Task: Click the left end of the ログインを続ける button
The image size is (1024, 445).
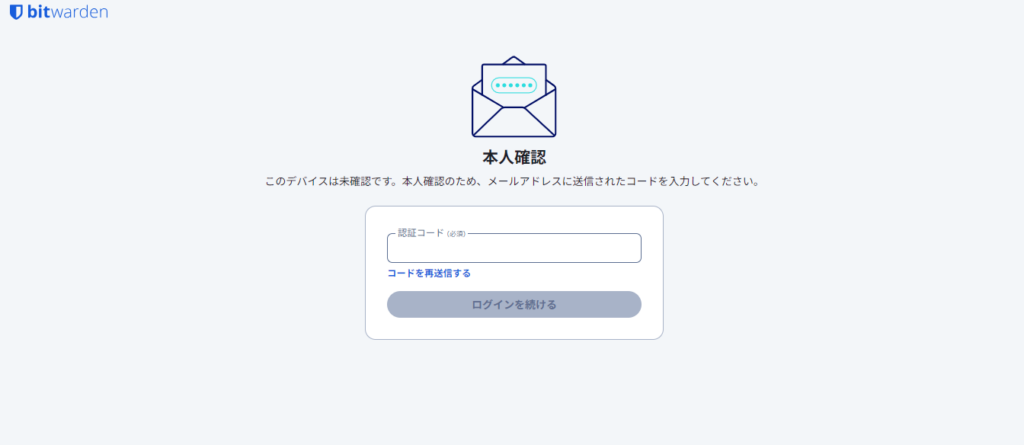Action: coord(400,305)
